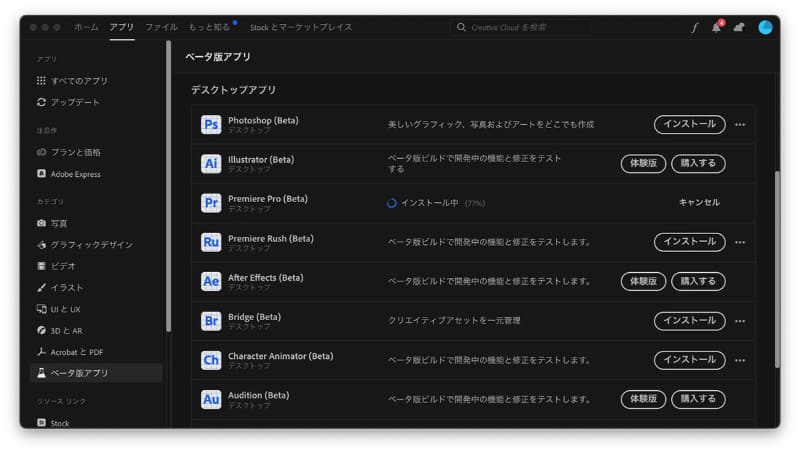This screenshot has width=800, height=453.
Task: Click the Premiere Pro (Beta) Pr icon
Action: (211, 203)
